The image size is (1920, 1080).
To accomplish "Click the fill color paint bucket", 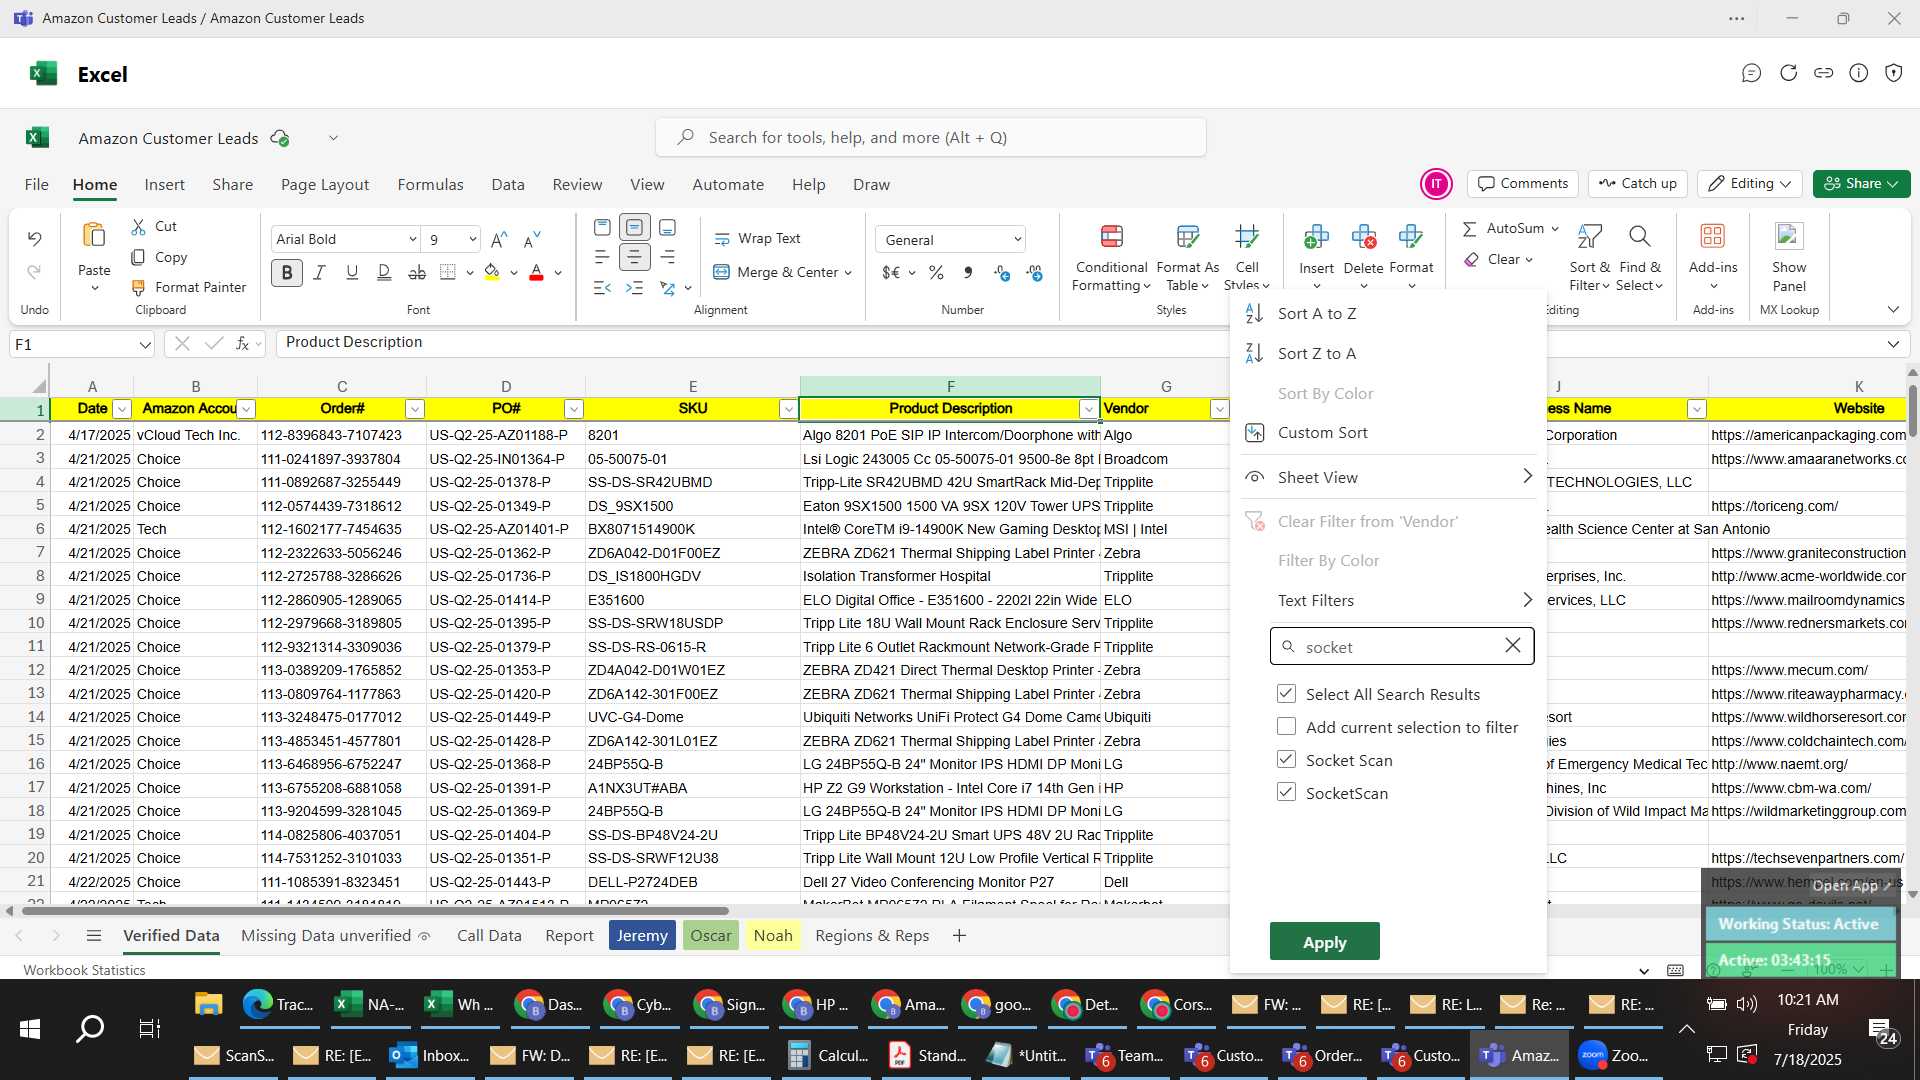I will click(x=492, y=272).
